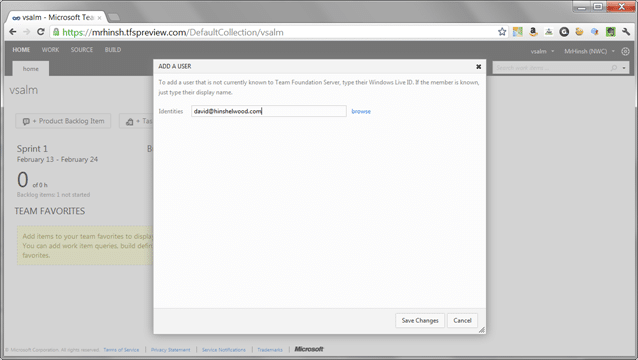
Task: Click Save Changes button
Action: 420,321
